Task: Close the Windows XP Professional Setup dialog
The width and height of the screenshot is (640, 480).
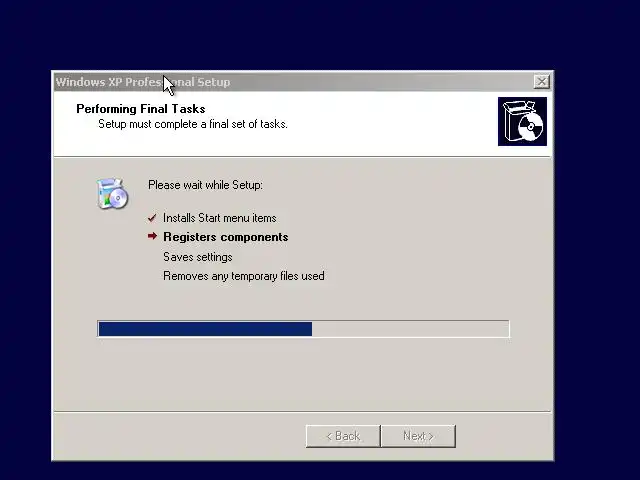Action: pos(541,82)
